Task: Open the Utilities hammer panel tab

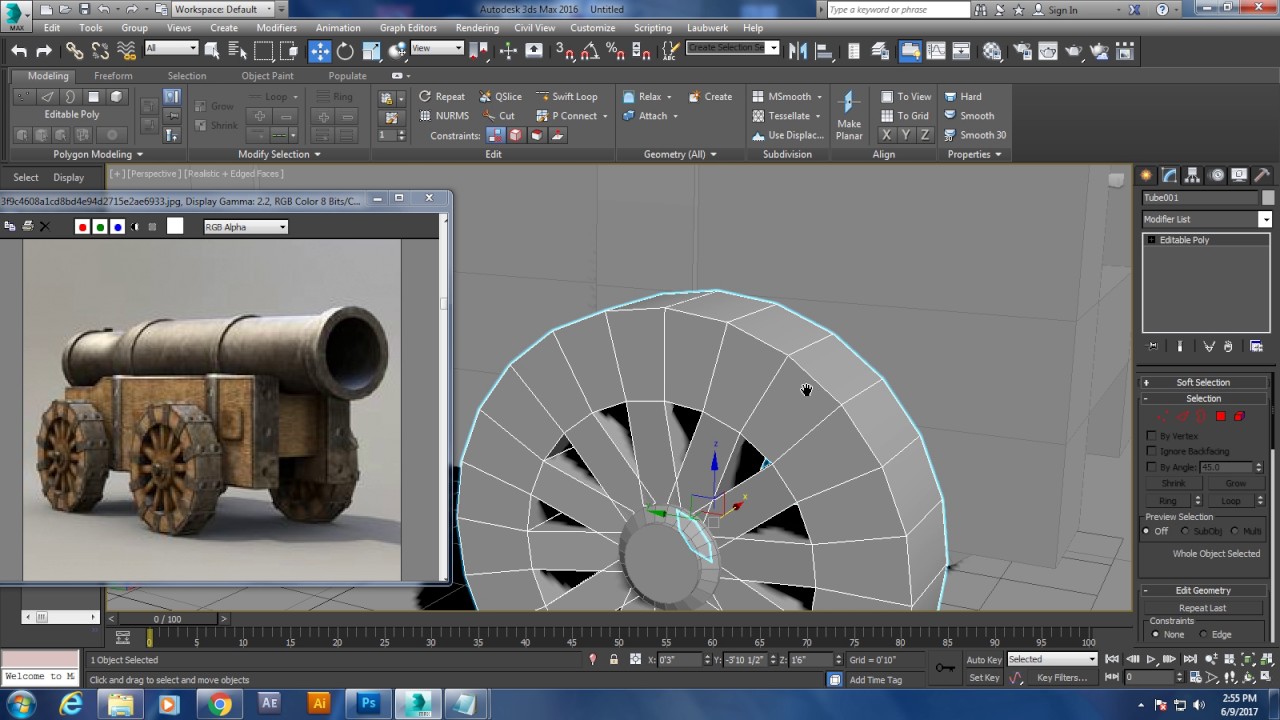Action: (1262, 175)
